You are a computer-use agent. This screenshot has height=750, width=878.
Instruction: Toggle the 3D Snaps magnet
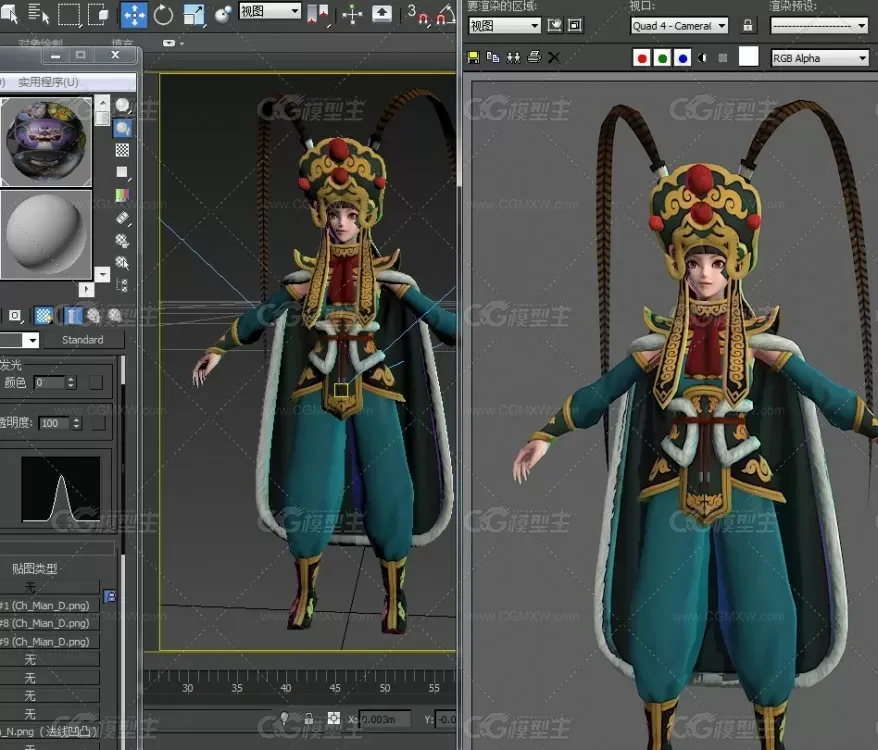pos(417,14)
